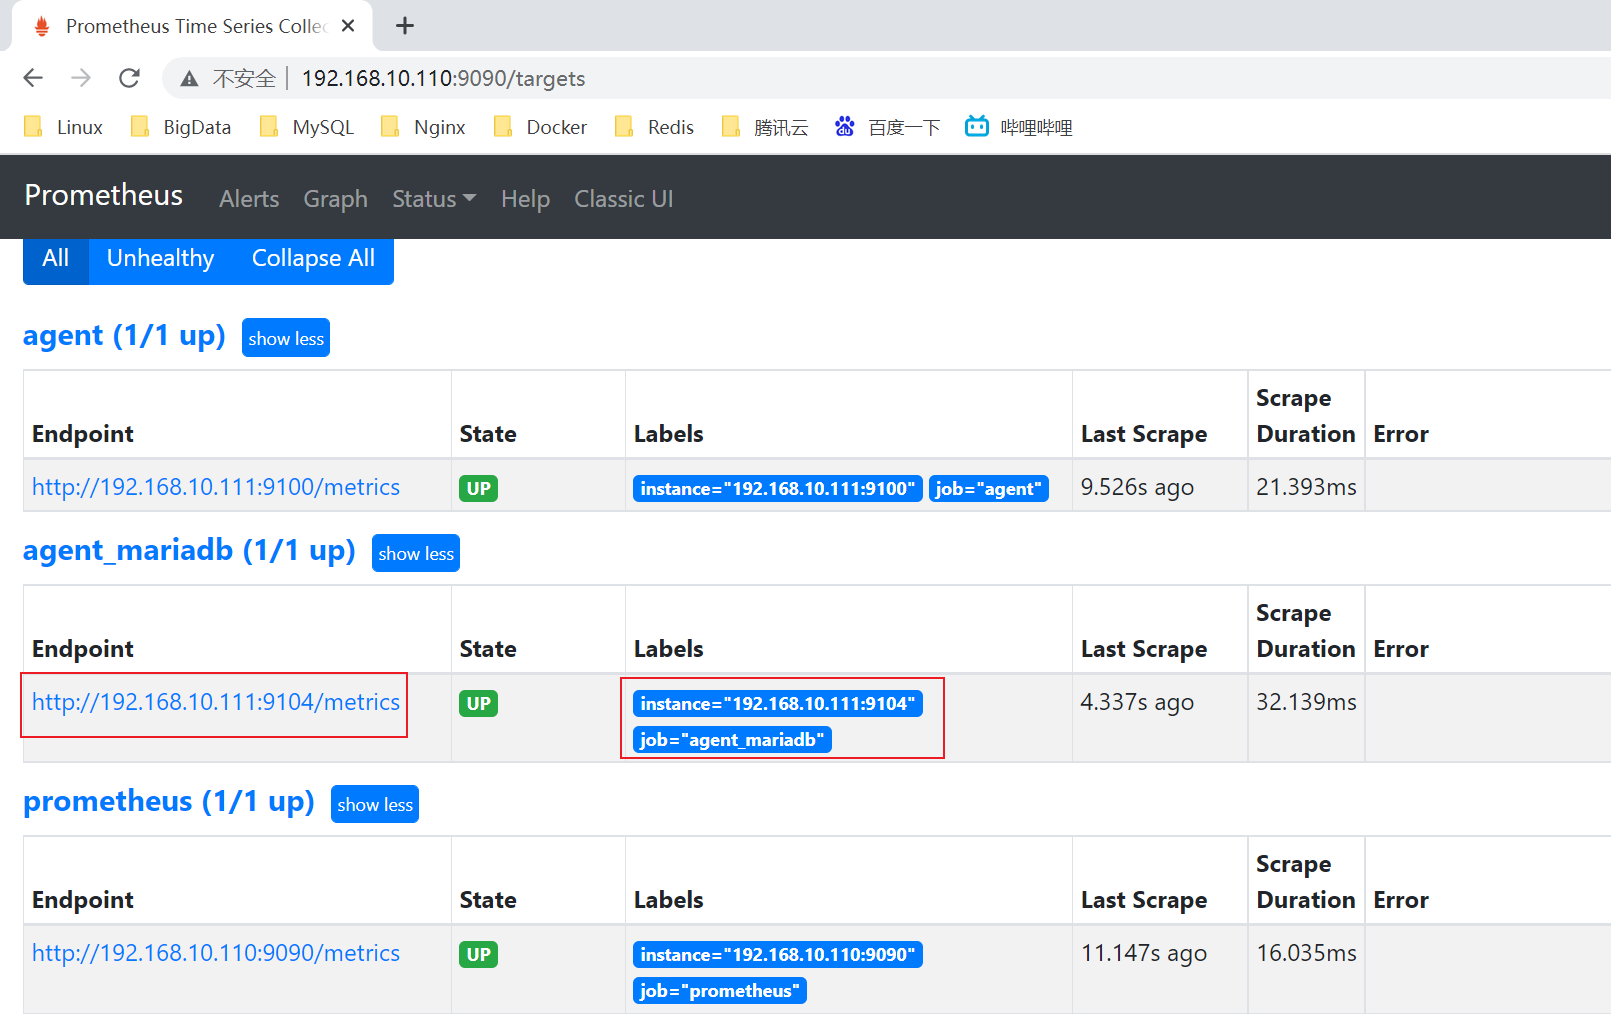This screenshot has height=1019, width=1611.
Task: Open the 腾讯云 bookmark folder
Action: (x=765, y=127)
